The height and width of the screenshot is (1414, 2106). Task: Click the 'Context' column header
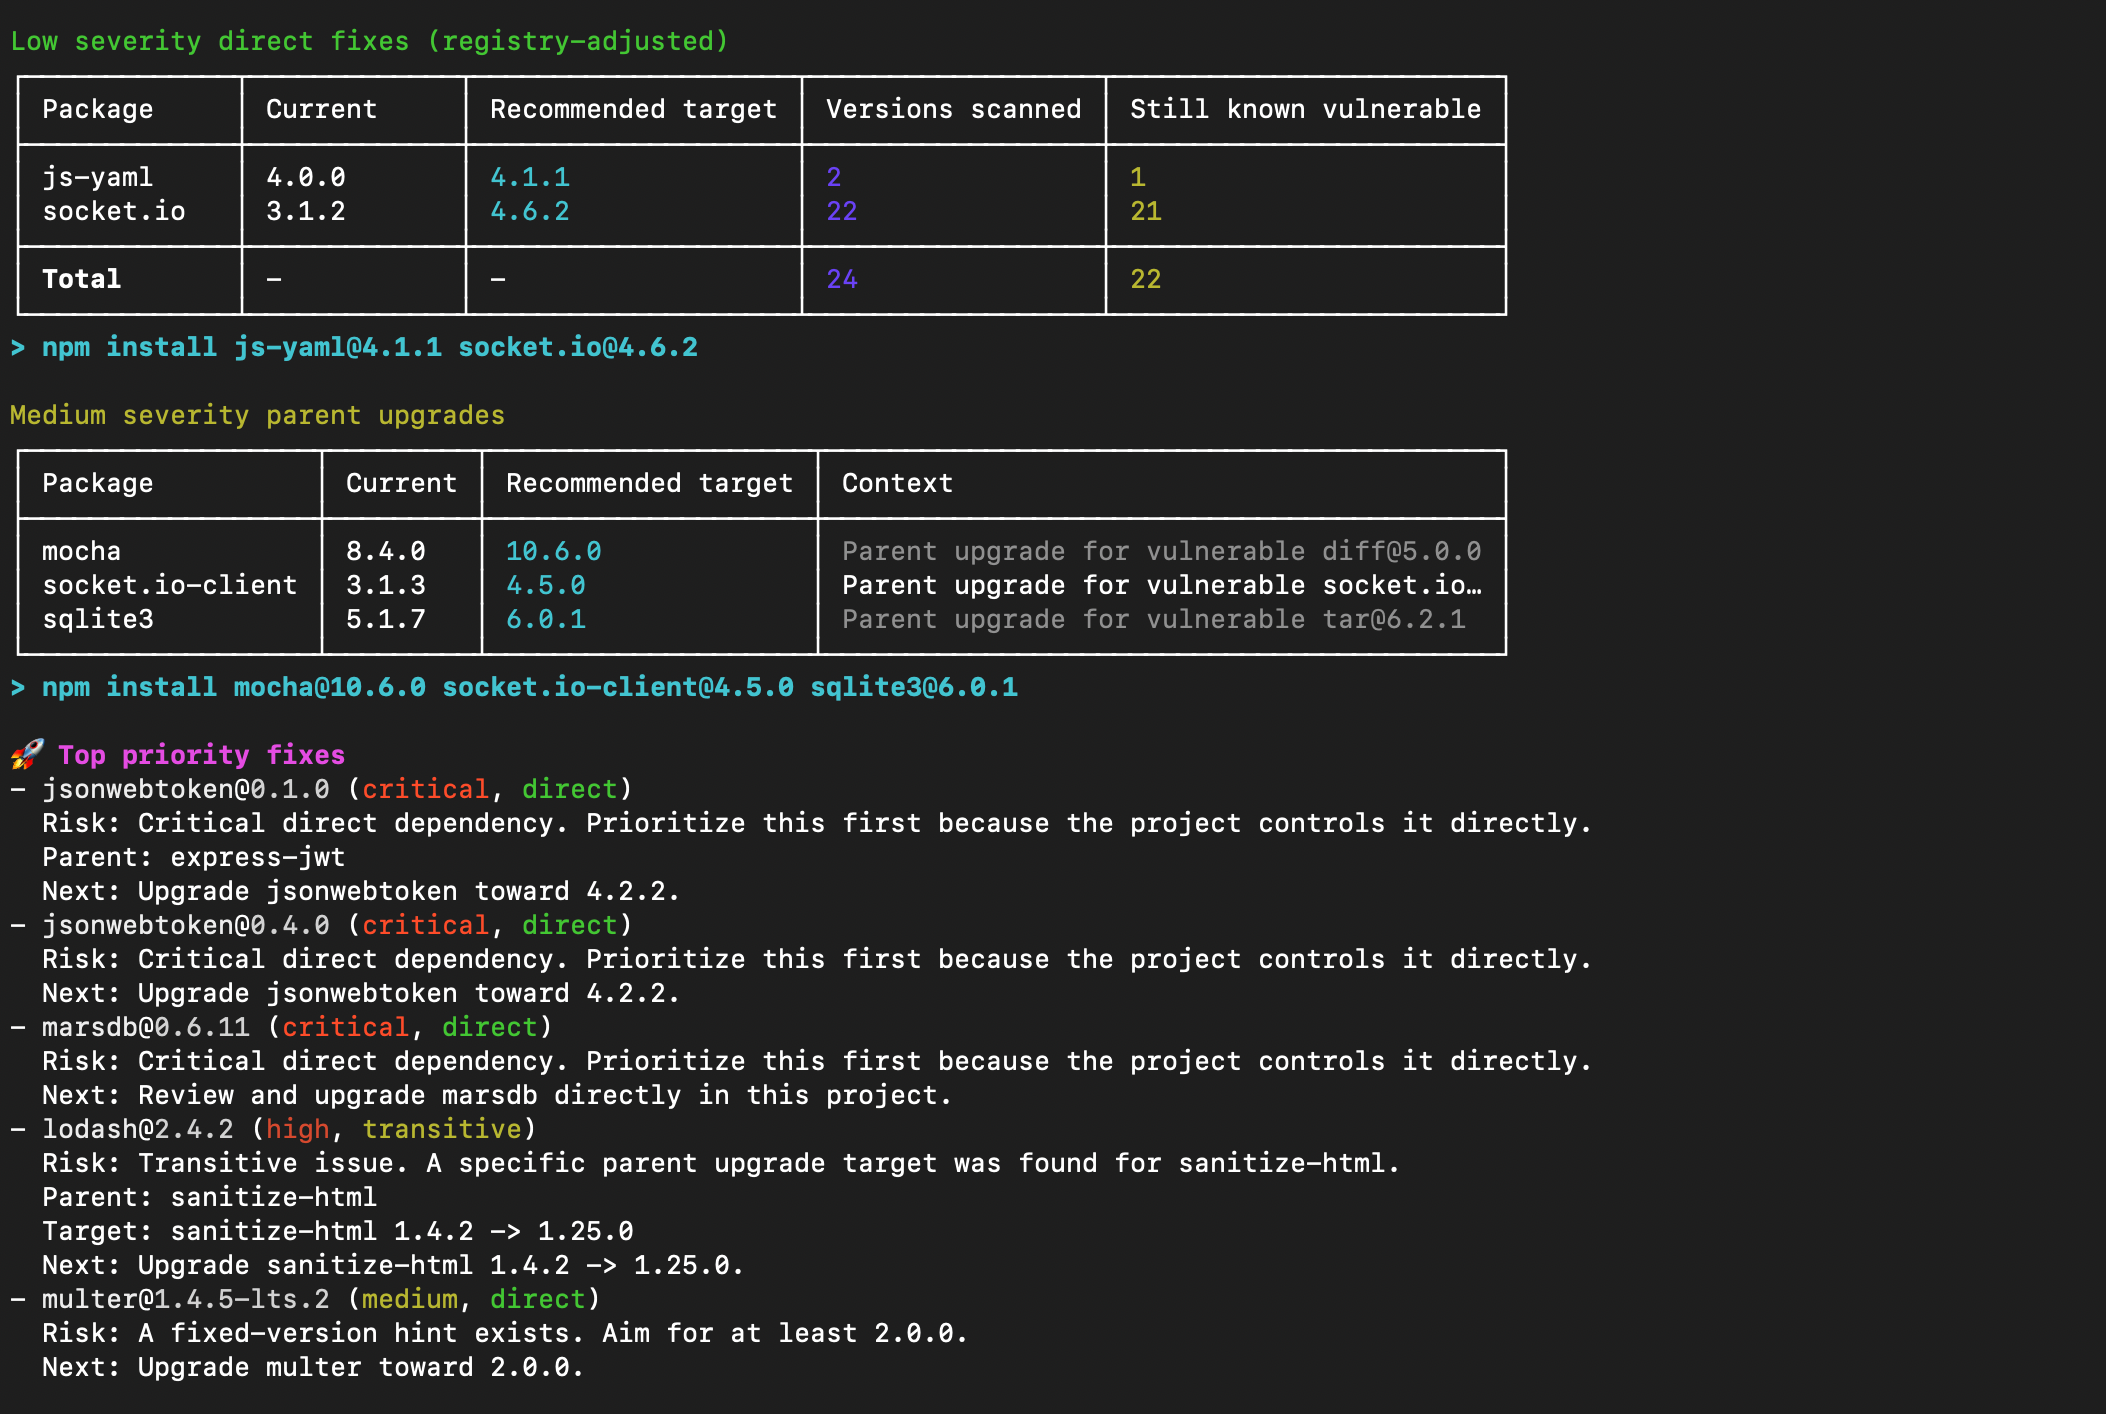point(898,483)
